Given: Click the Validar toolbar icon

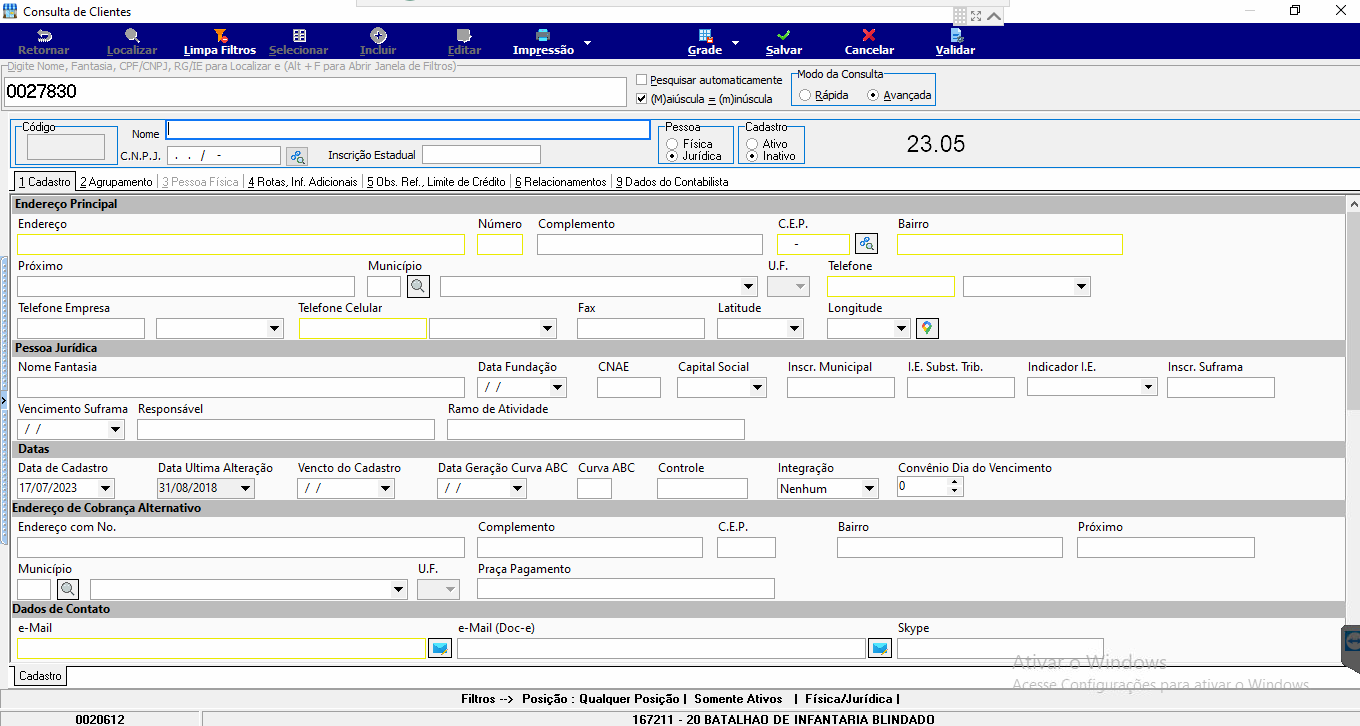Looking at the screenshot, I should tap(956, 35).
